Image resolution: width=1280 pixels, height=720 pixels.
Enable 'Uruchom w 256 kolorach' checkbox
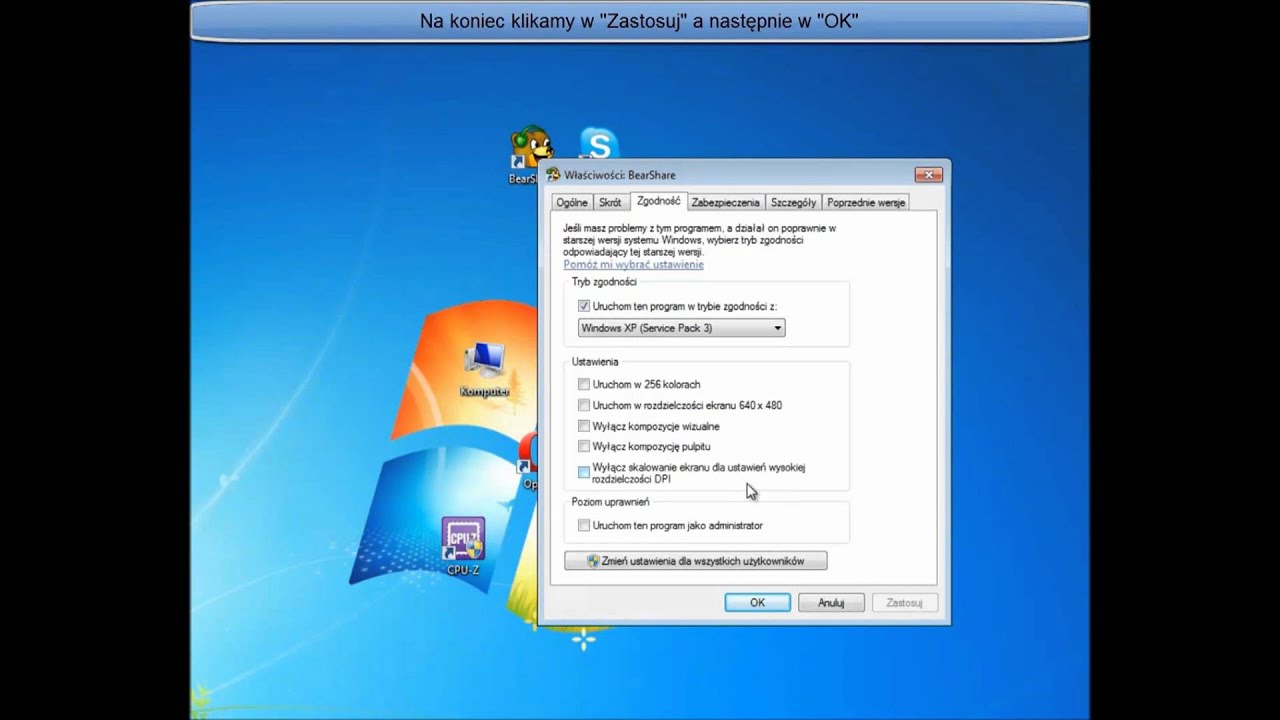tap(584, 384)
